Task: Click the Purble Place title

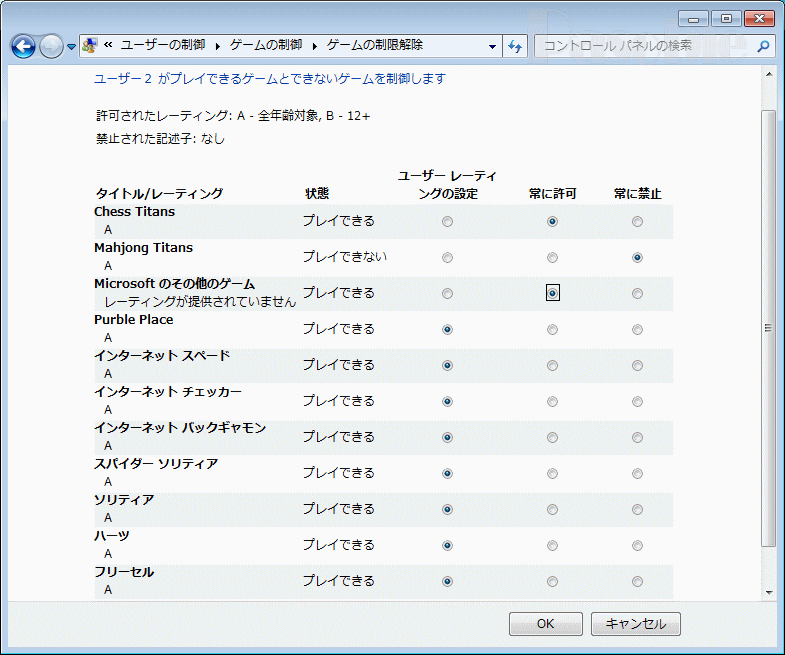Action: (x=134, y=320)
